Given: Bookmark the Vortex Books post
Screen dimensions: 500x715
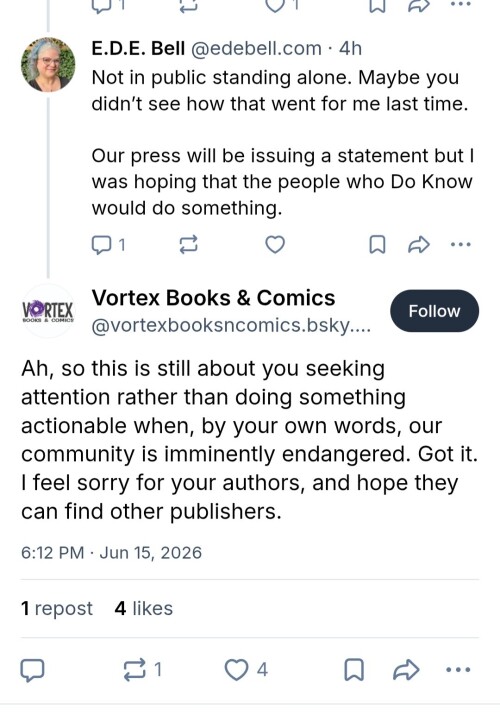Looking at the screenshot, I should (x=354, y=670).
